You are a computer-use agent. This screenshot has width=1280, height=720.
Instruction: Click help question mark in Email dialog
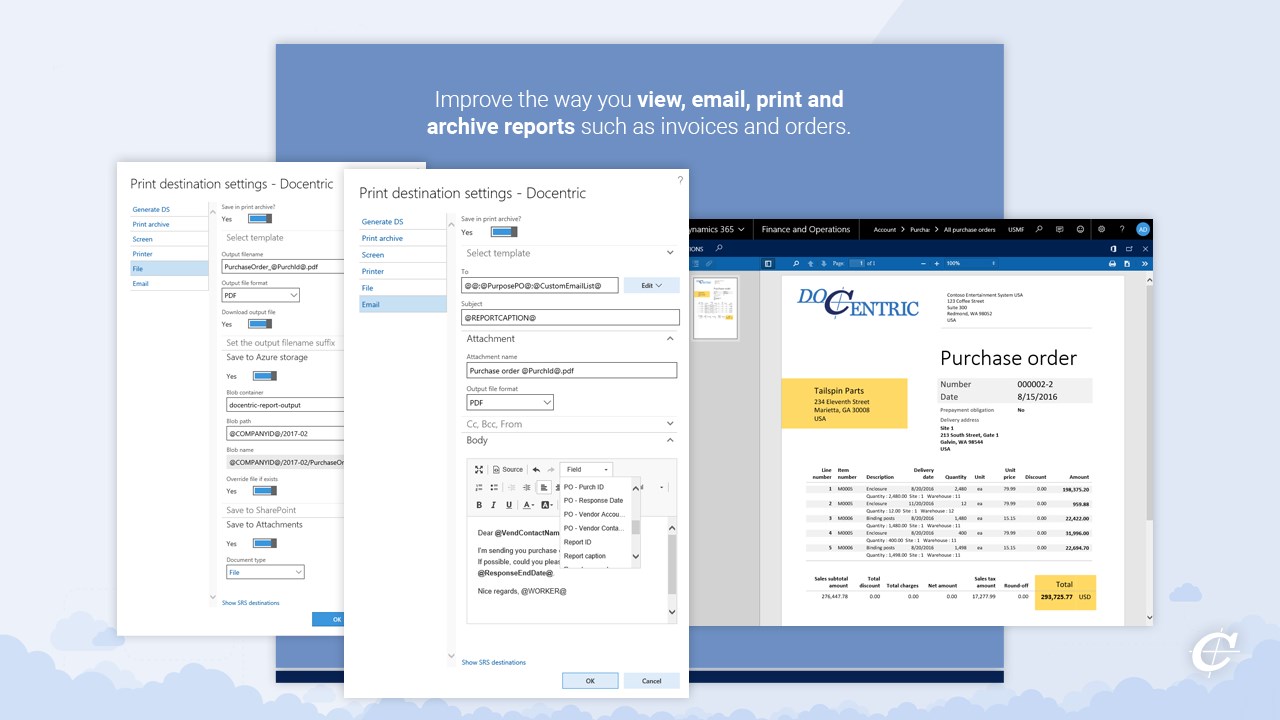[x=680, y=180]
